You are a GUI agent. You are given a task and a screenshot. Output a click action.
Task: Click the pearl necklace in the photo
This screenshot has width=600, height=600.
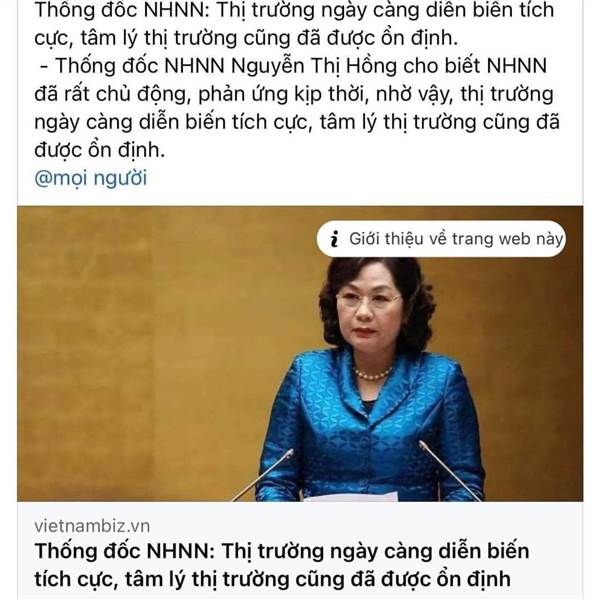(x=372, y=373)
